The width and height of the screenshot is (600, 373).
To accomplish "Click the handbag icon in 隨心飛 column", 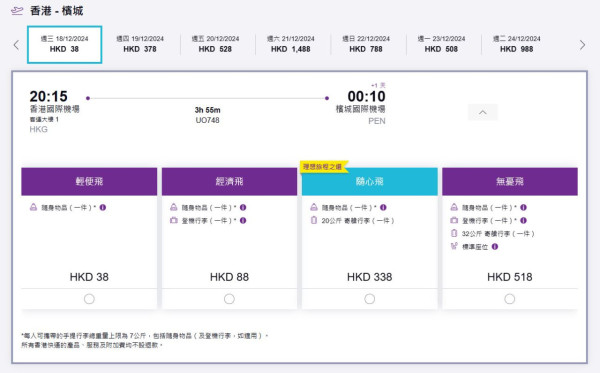I will click(314, 207).
